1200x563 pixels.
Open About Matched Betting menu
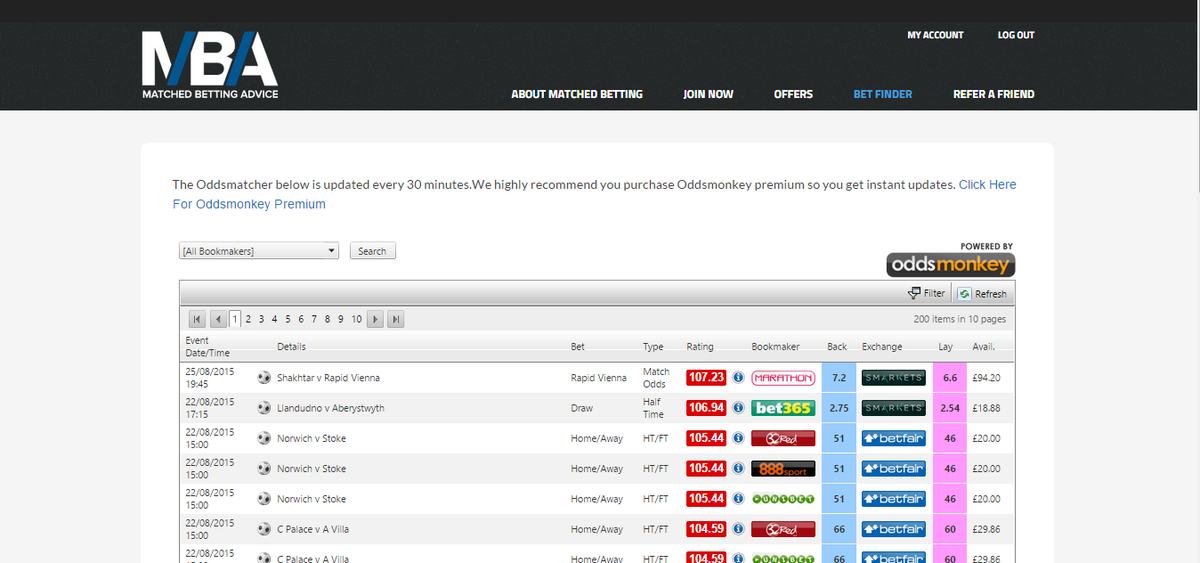point(577,94)
